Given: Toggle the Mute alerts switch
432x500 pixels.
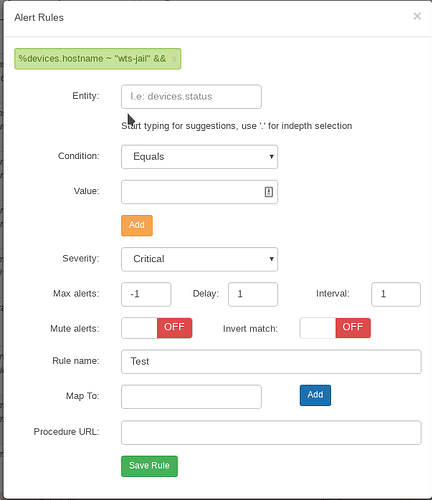Looking at the screenshot, I should (x=157, y=328).
